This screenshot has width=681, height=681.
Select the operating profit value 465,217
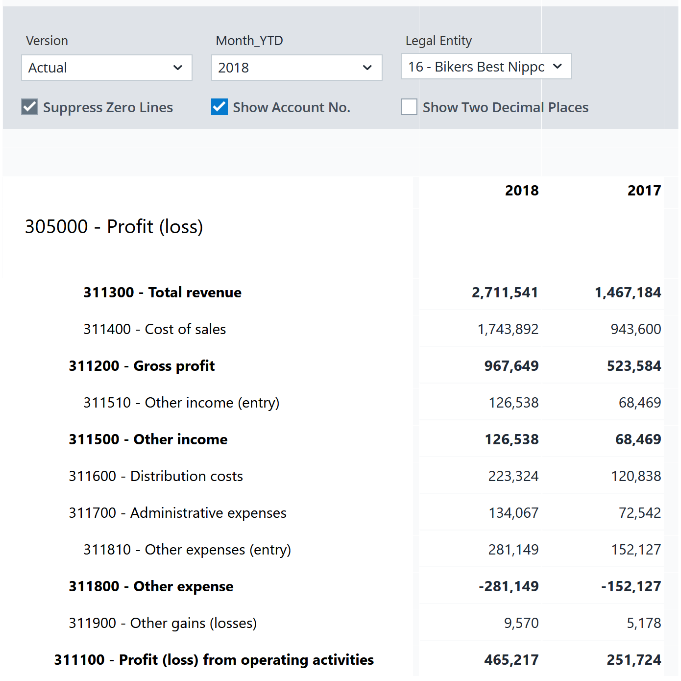(x=511, y=660)
